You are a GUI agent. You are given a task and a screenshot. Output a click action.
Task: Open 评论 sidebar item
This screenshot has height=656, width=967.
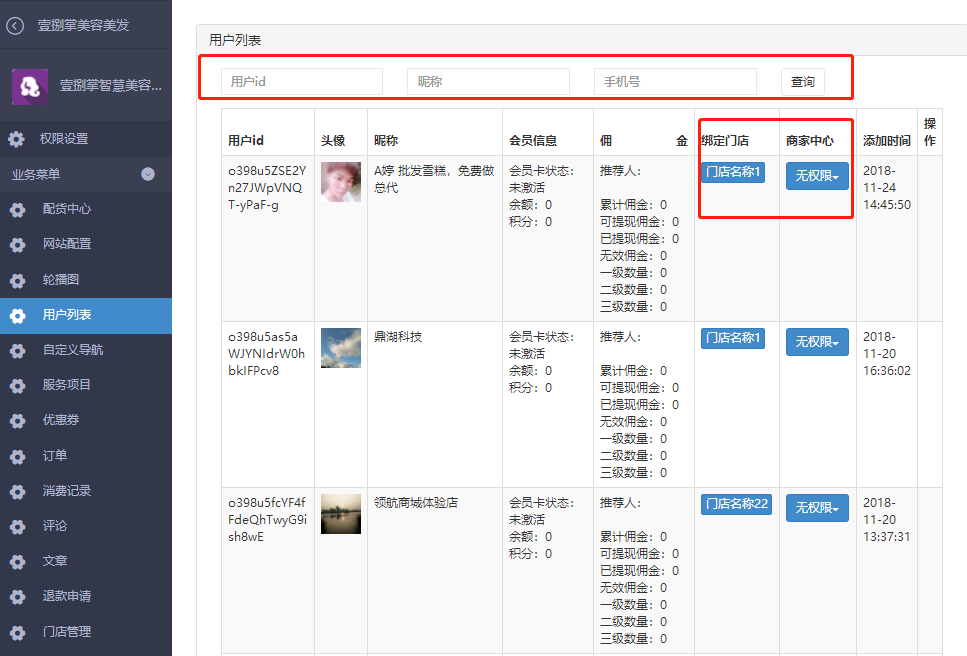[86, 526]
